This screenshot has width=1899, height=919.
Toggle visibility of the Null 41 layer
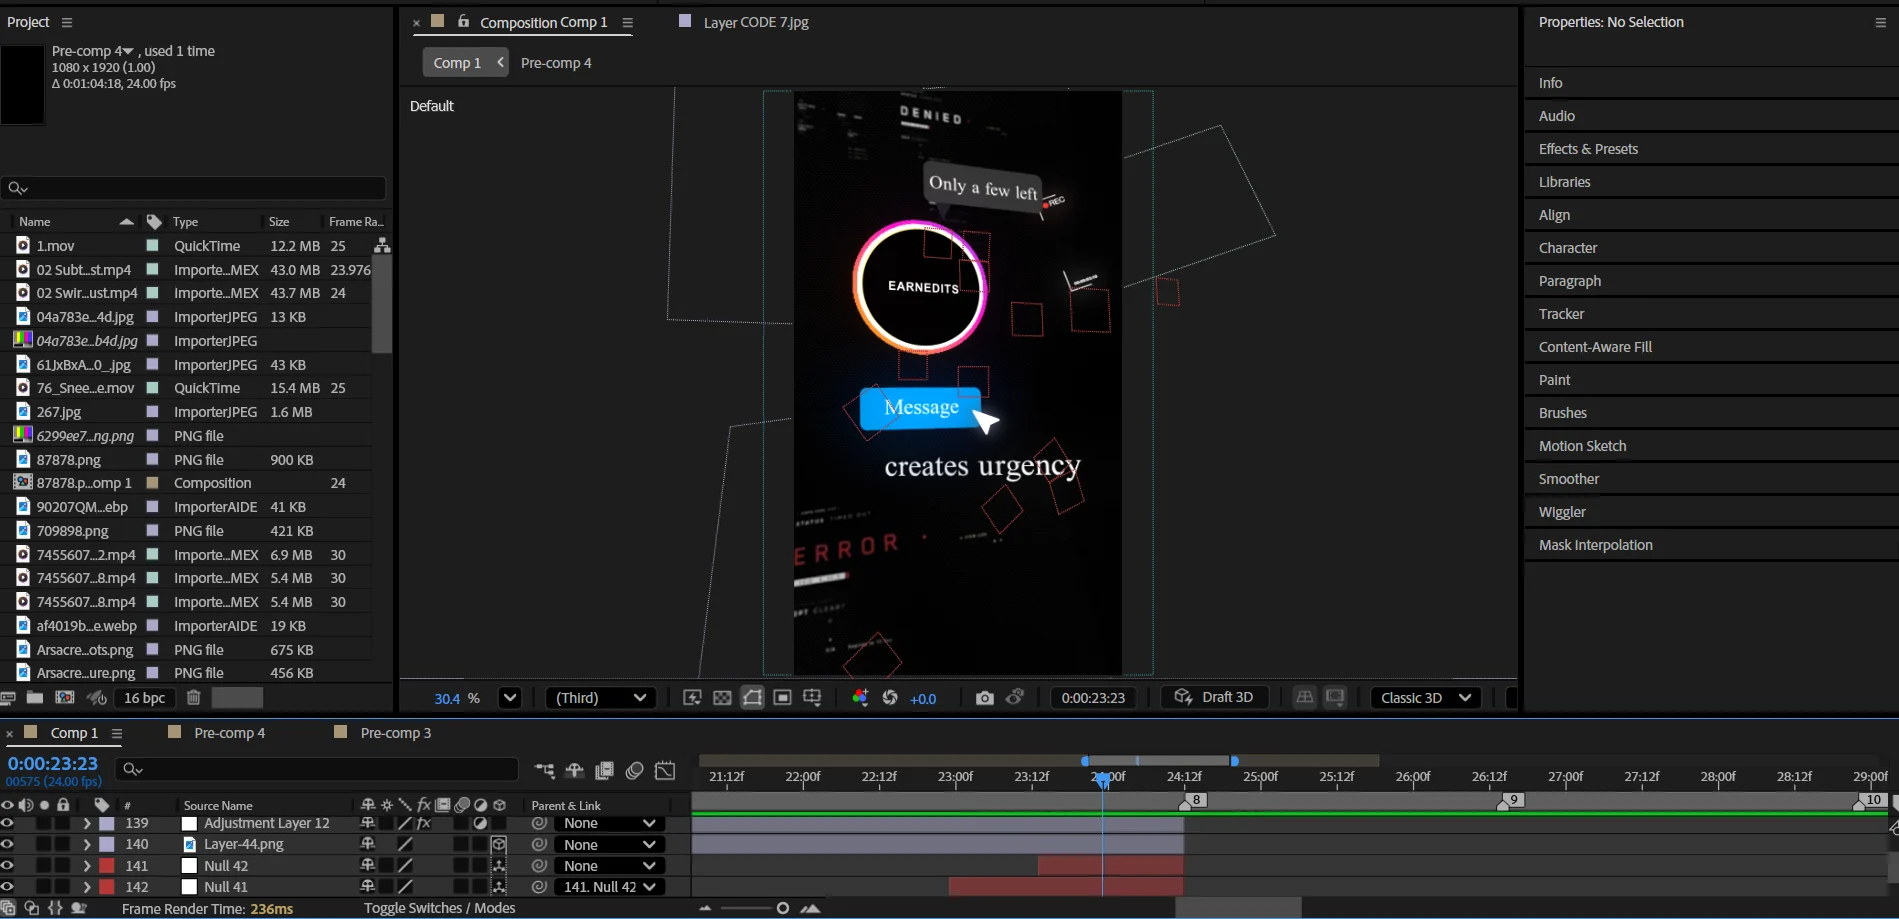(8, 887)
